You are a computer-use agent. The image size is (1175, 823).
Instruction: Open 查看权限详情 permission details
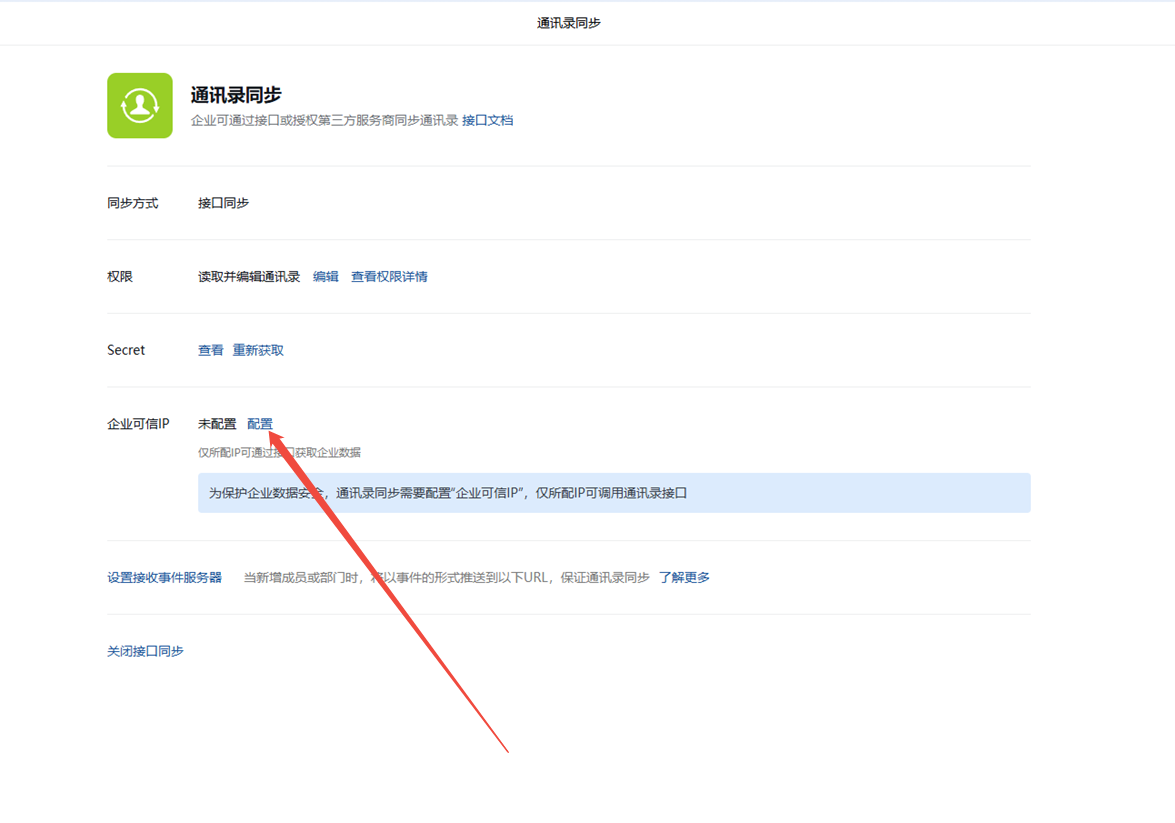tap(389, 277)
